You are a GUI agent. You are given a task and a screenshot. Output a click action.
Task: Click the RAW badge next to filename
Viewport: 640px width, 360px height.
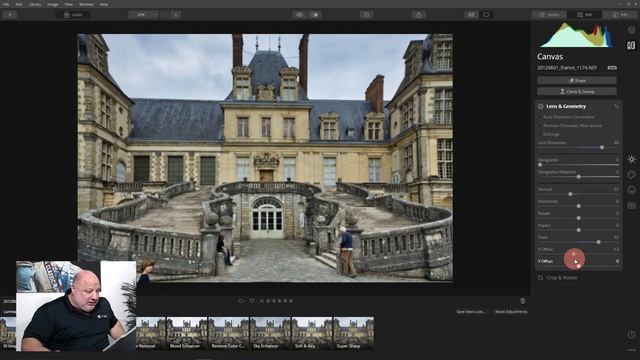pyautogui.click(x=612, y=68)
